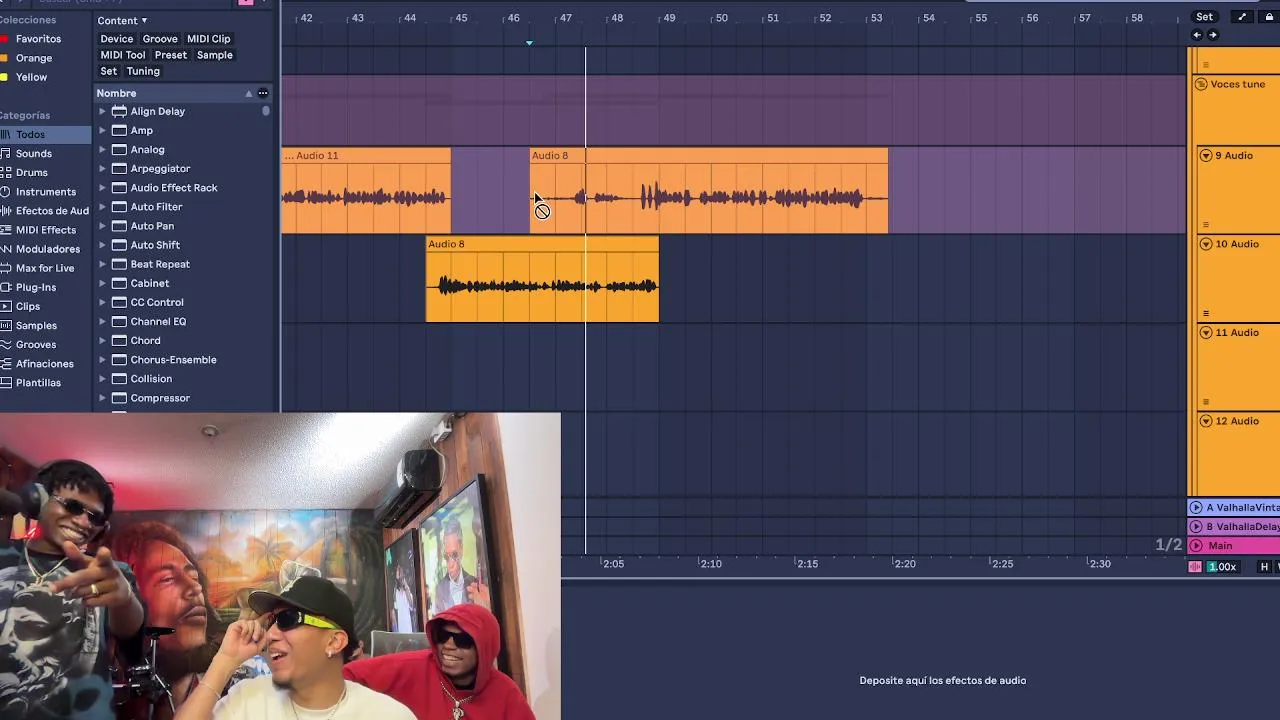Click the automation mode icon beside Set
Viewport: 1280px width, 720px height.
point(1242,17)
